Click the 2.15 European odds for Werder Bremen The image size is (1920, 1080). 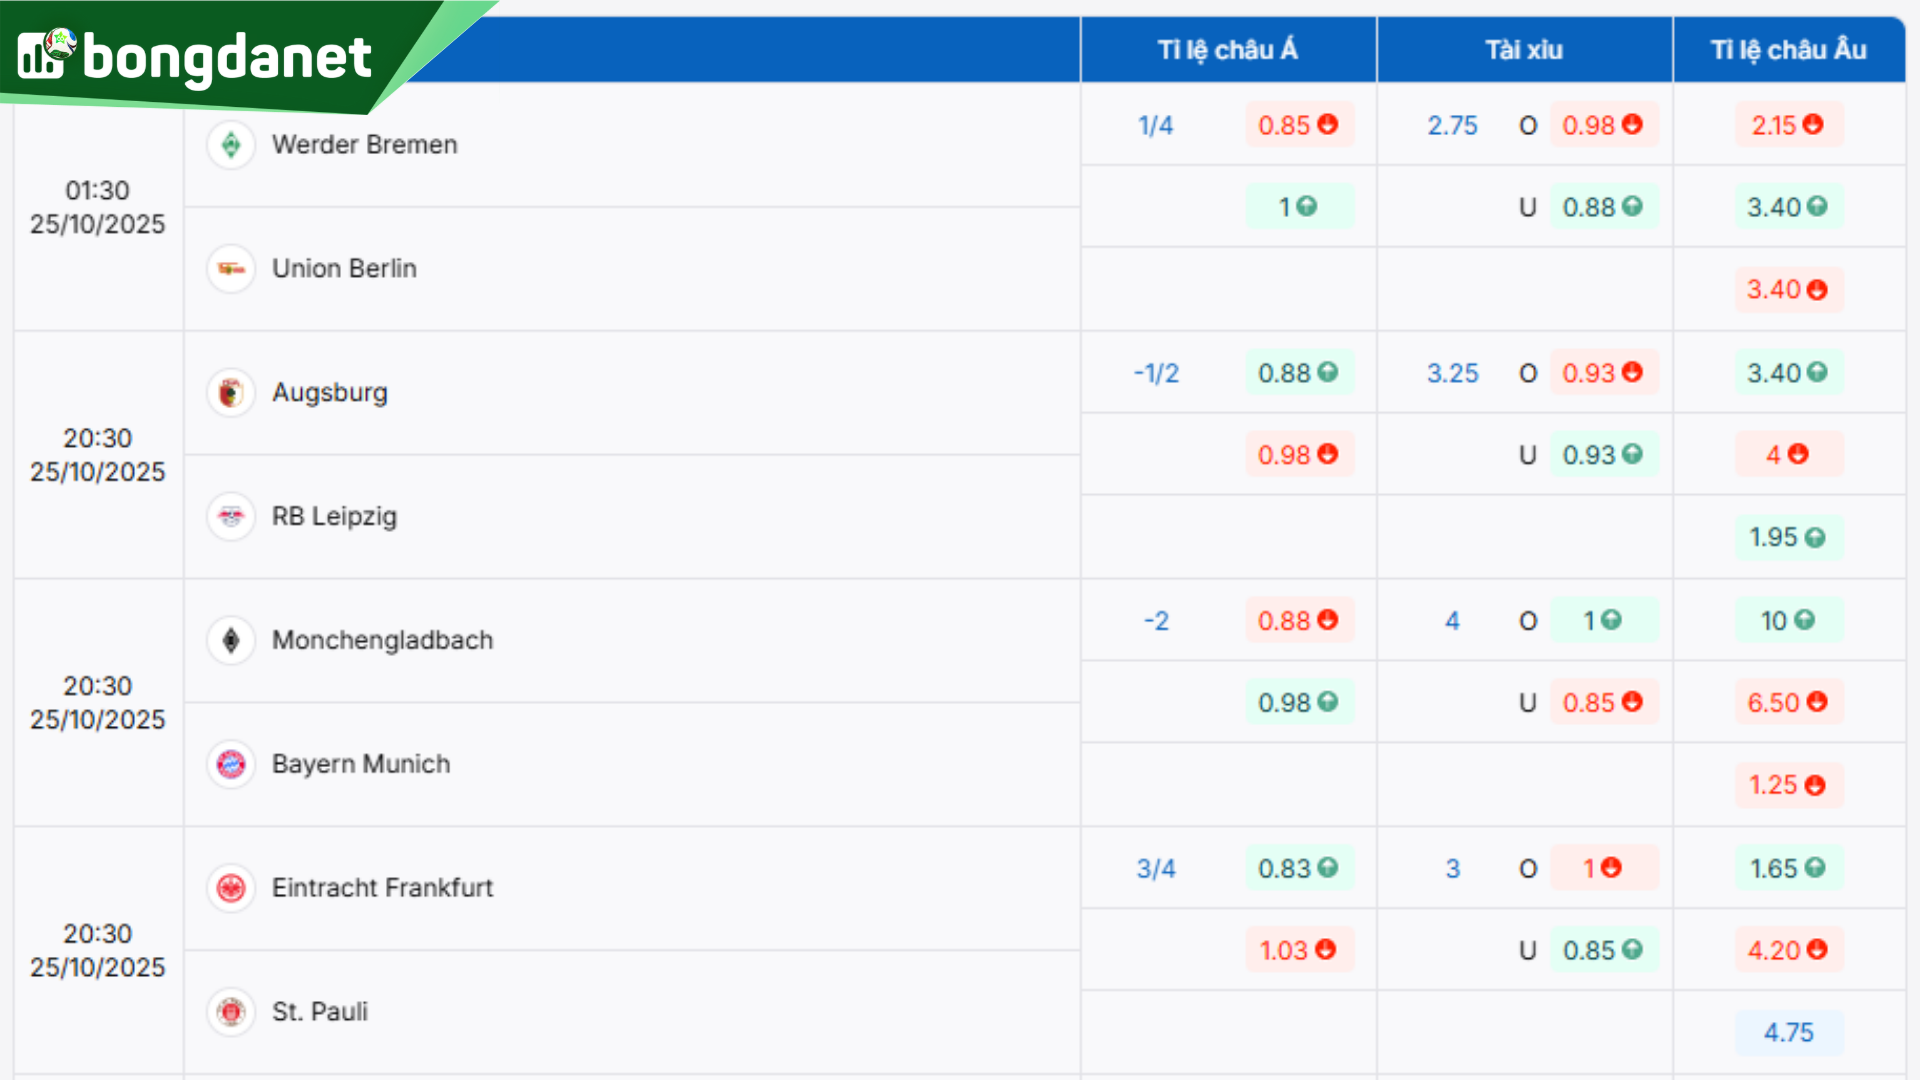click(x=1787, y=125)
